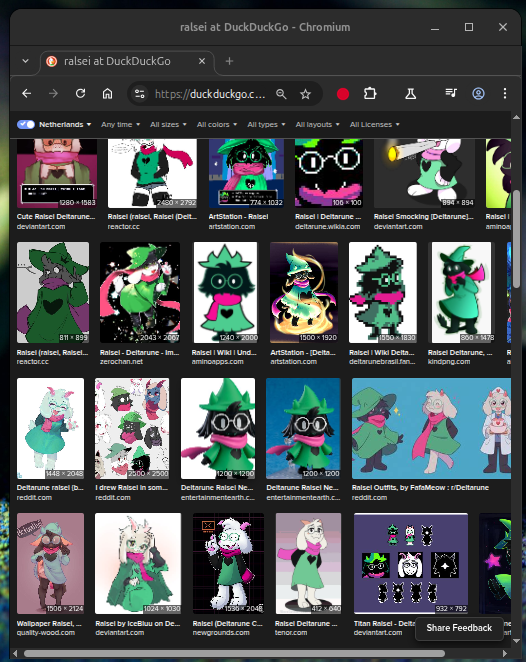
Task: Open the tab search chevron
Action: [x=25, y=61]
